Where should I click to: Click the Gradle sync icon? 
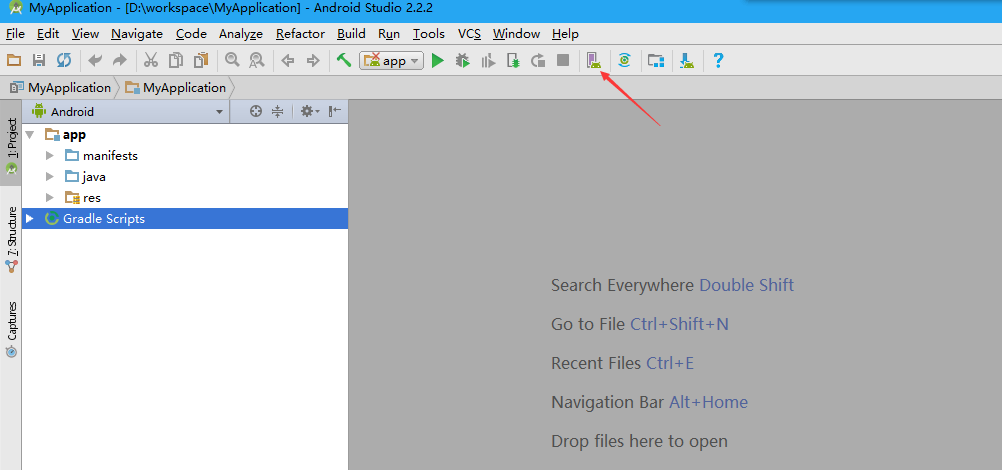pyautogui.click(x=624, y=61)
